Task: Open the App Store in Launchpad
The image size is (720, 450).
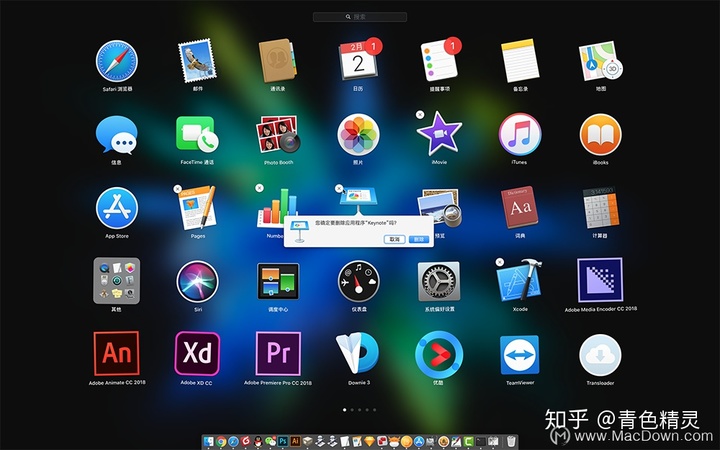Action: click(x=117, y=208)
